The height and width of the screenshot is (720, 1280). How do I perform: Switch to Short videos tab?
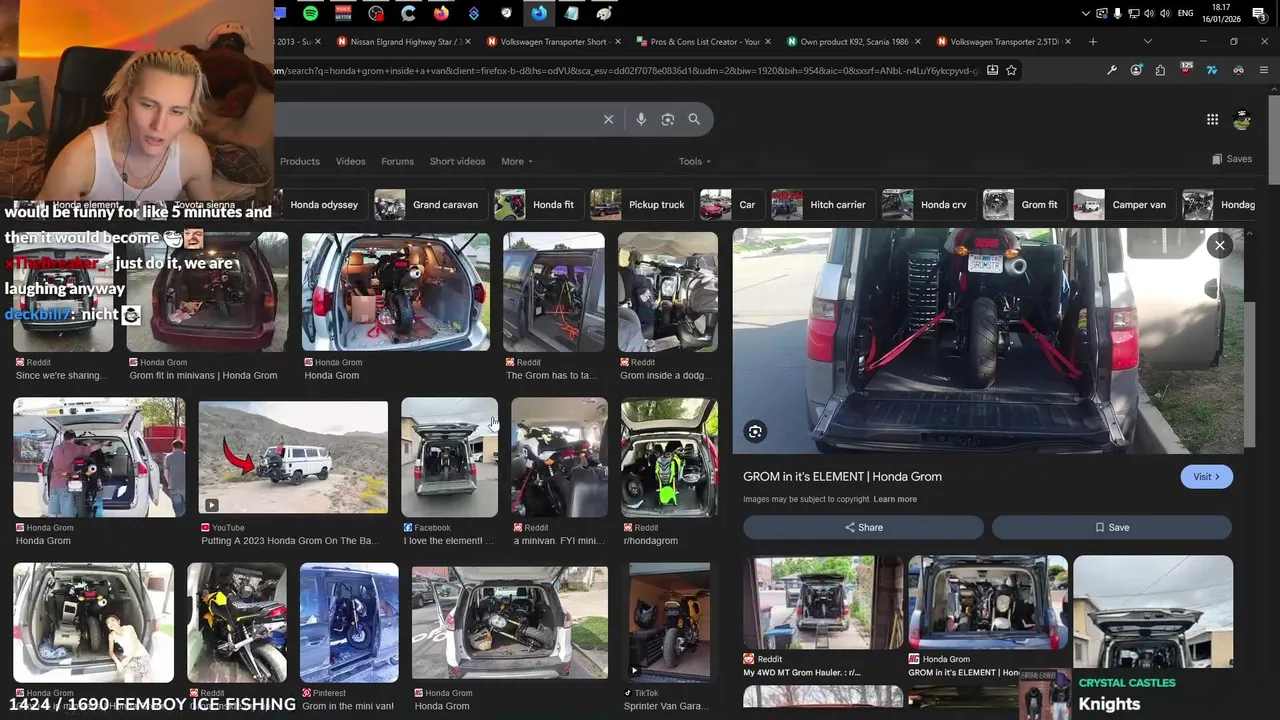tap(457, 161)
